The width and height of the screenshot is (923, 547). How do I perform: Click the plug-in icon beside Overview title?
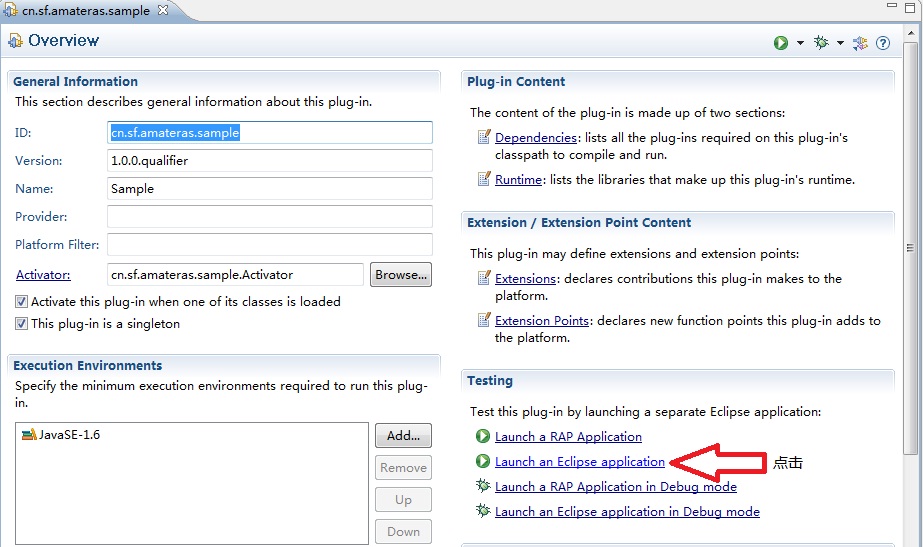(x=15, y=41)
